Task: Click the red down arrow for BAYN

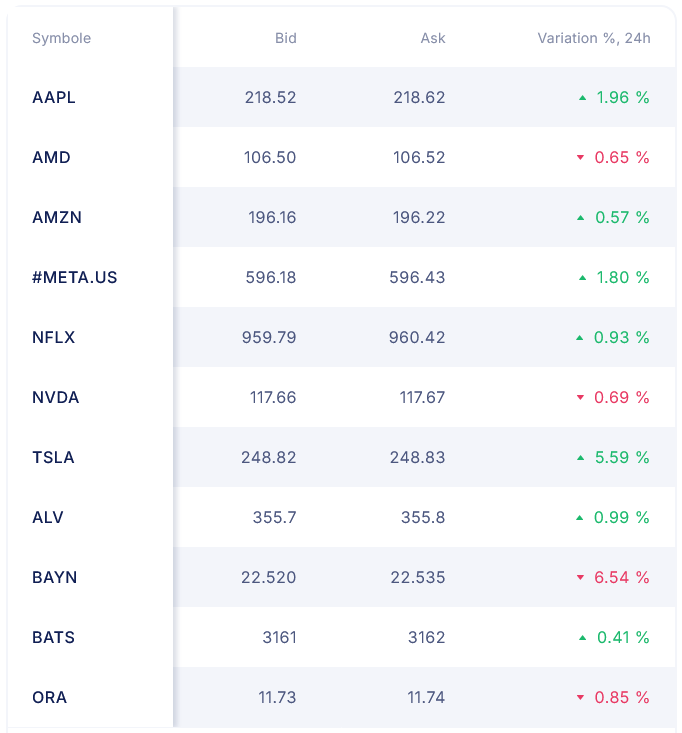Action: 580,578
